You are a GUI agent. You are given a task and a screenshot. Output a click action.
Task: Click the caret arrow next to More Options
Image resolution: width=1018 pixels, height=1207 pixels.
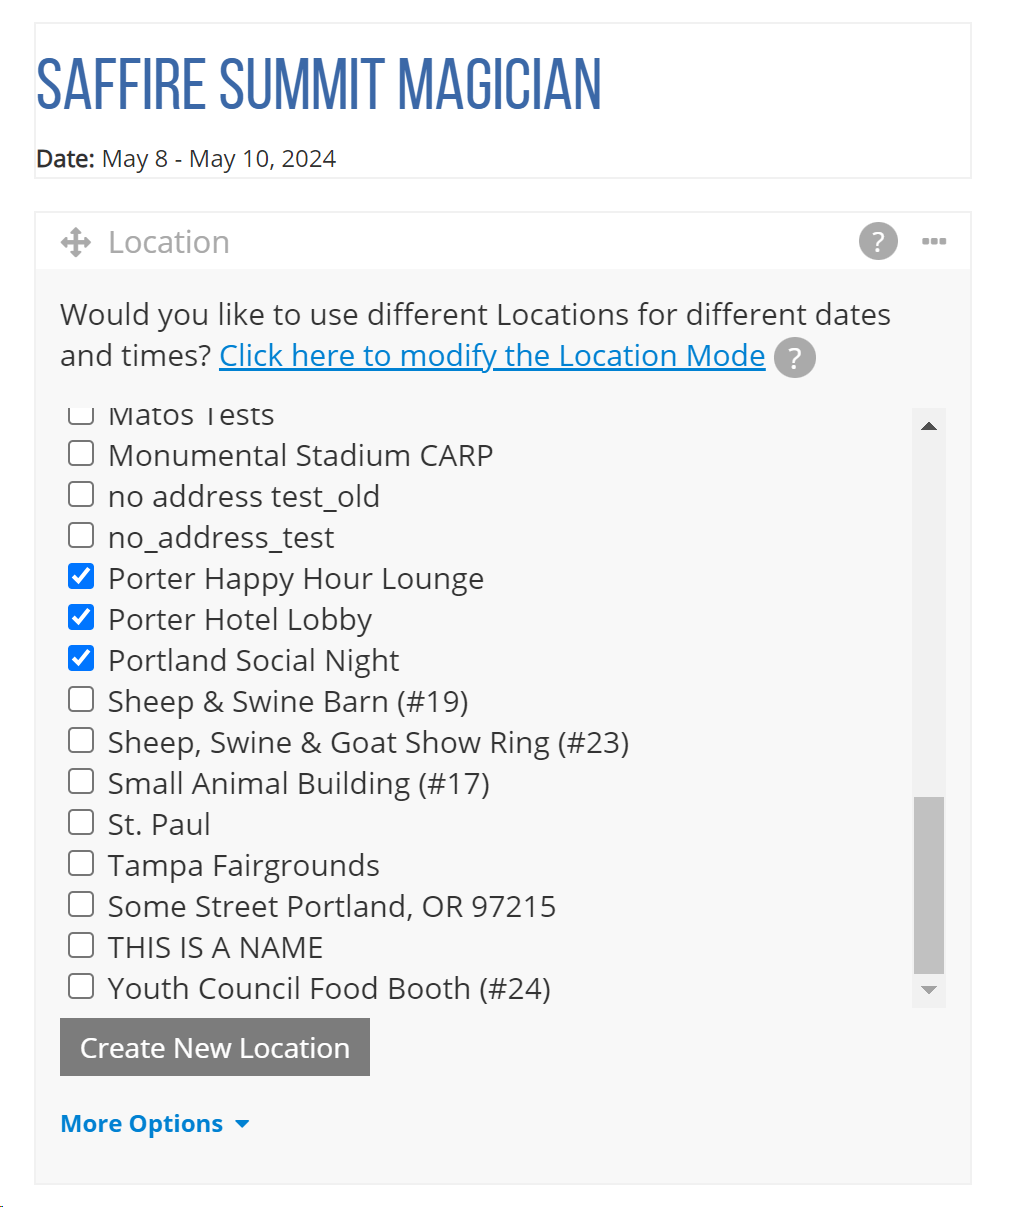(242, 1125)
